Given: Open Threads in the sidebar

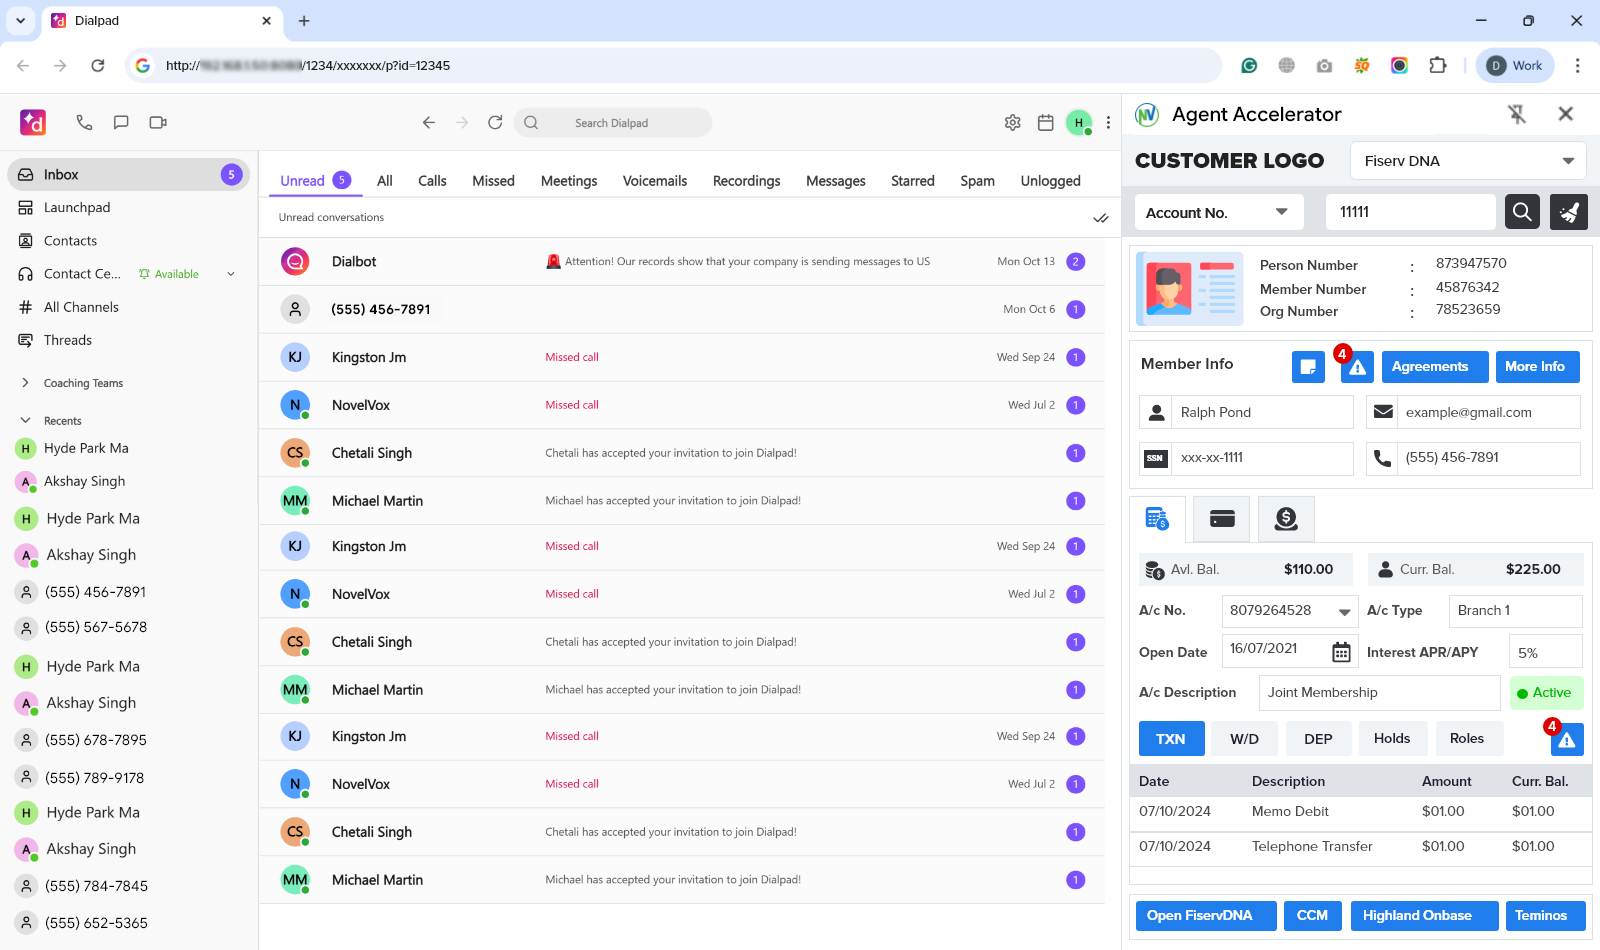Looking at the screenshot, I should tap(128, 340).
